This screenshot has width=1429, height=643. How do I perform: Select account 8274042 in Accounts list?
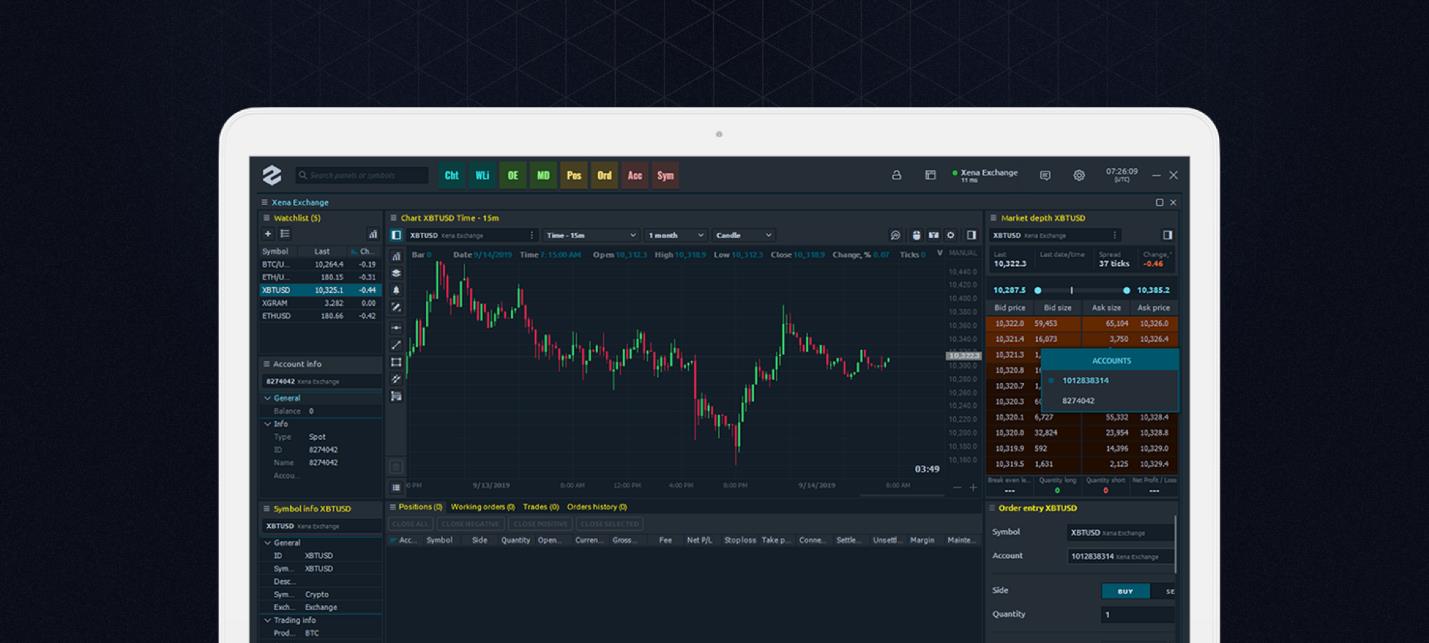click(x=1078, y=401)
